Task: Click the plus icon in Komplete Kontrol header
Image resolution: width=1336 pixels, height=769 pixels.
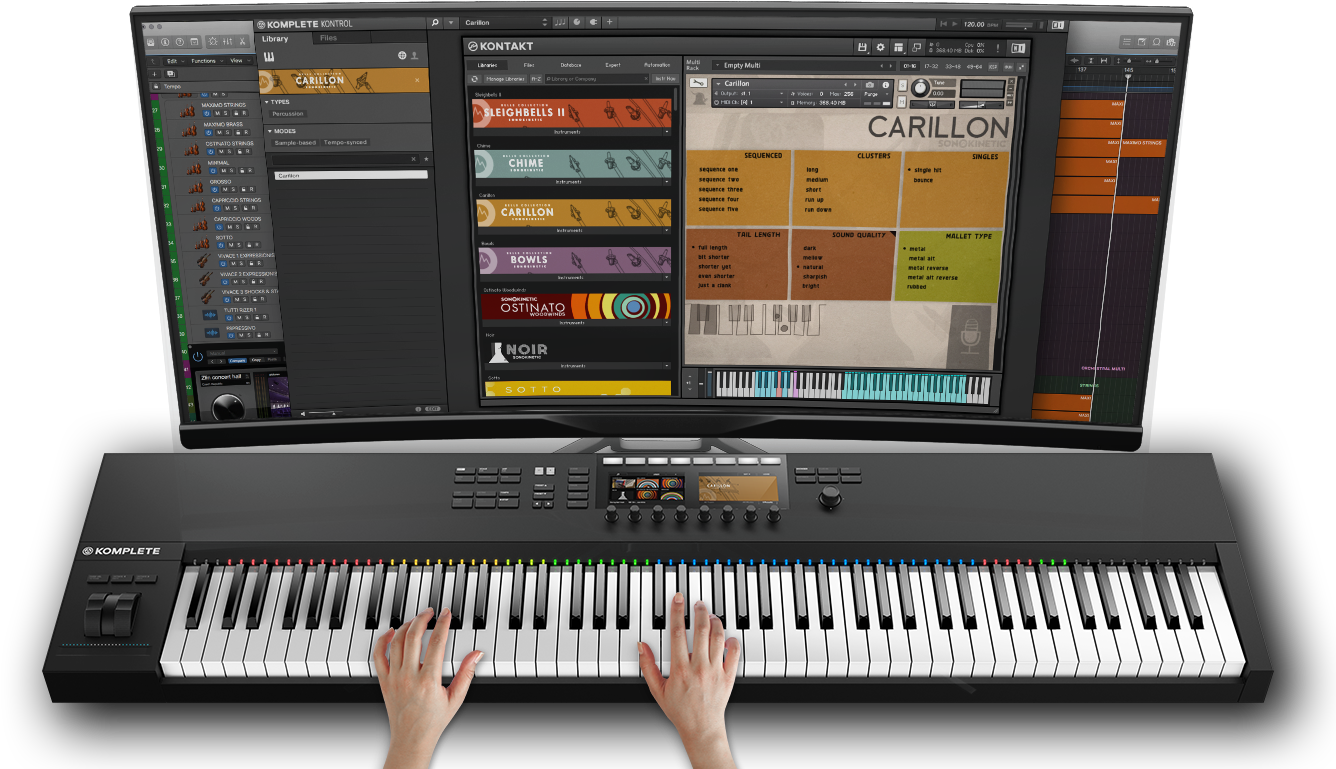Action: point(609,22)
